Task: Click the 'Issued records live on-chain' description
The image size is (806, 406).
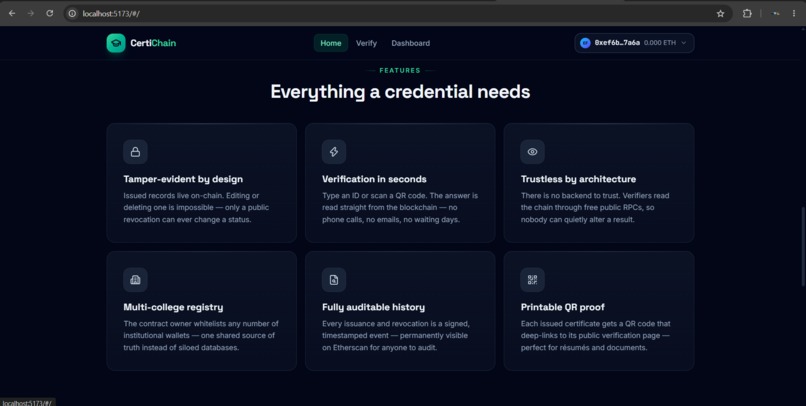Action: click(x=196, y=208)
